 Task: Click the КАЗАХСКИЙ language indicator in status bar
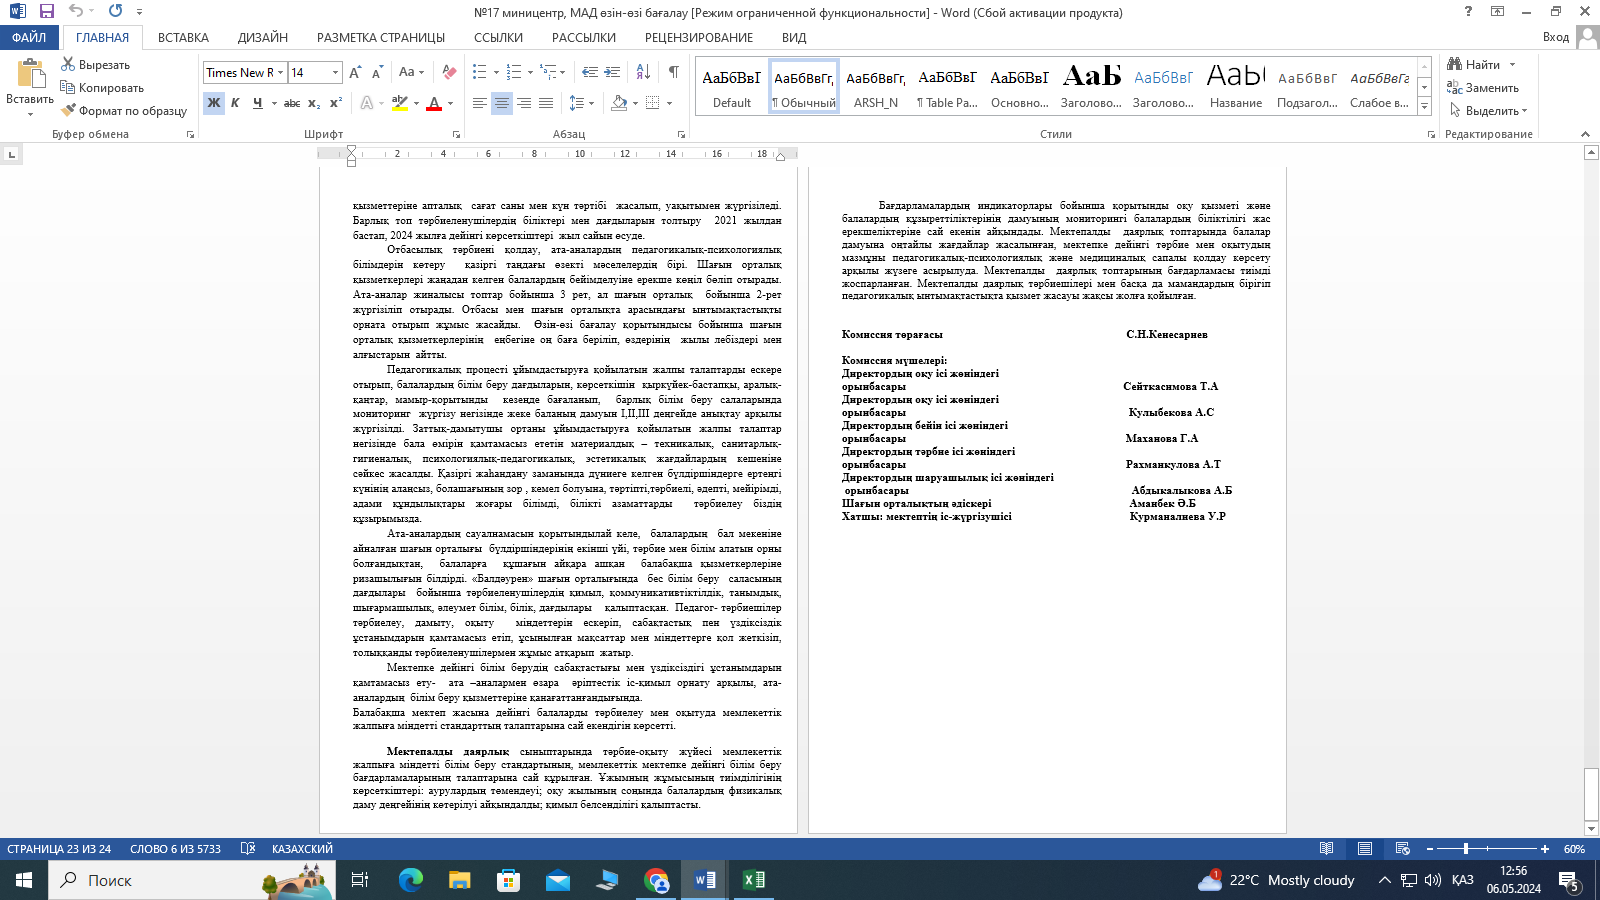(x=302, y=849)
